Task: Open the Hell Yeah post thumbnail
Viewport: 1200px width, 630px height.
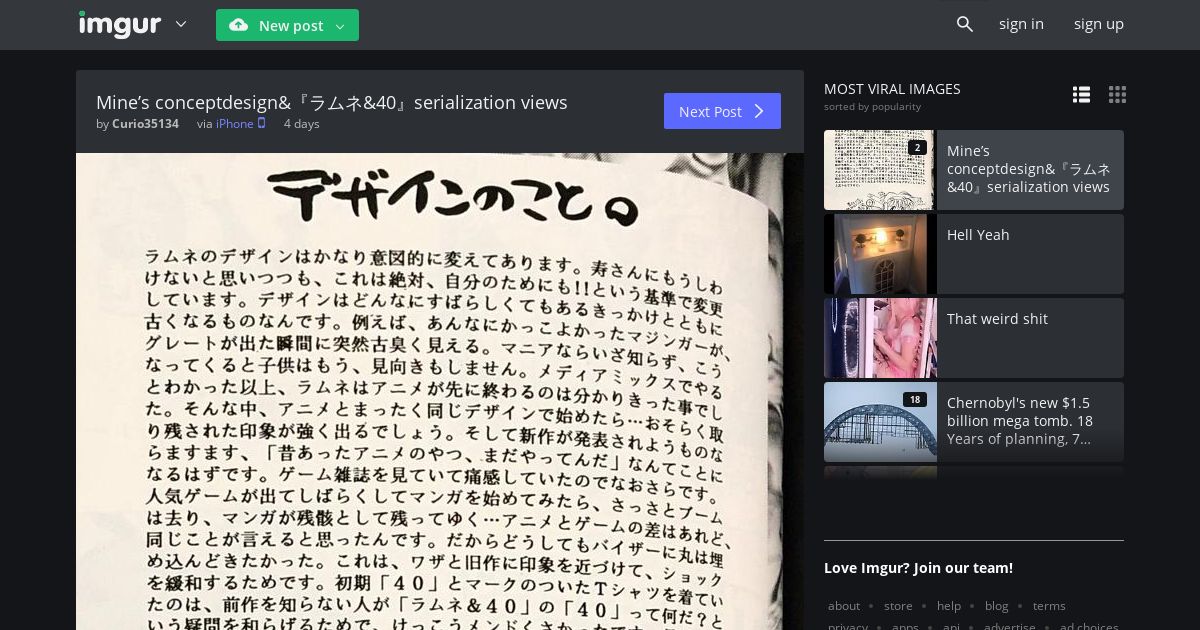Action: (880, 254)
